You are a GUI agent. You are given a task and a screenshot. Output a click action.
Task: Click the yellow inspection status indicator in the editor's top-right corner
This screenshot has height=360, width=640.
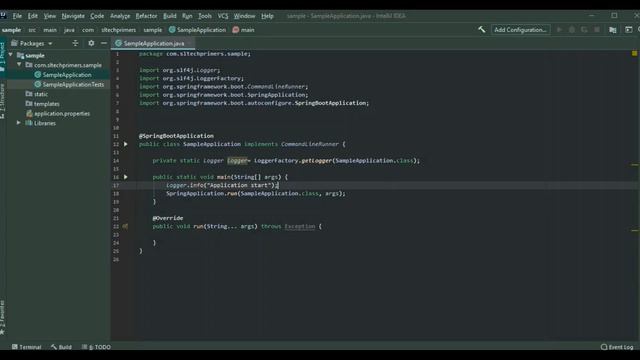(634, 53)
